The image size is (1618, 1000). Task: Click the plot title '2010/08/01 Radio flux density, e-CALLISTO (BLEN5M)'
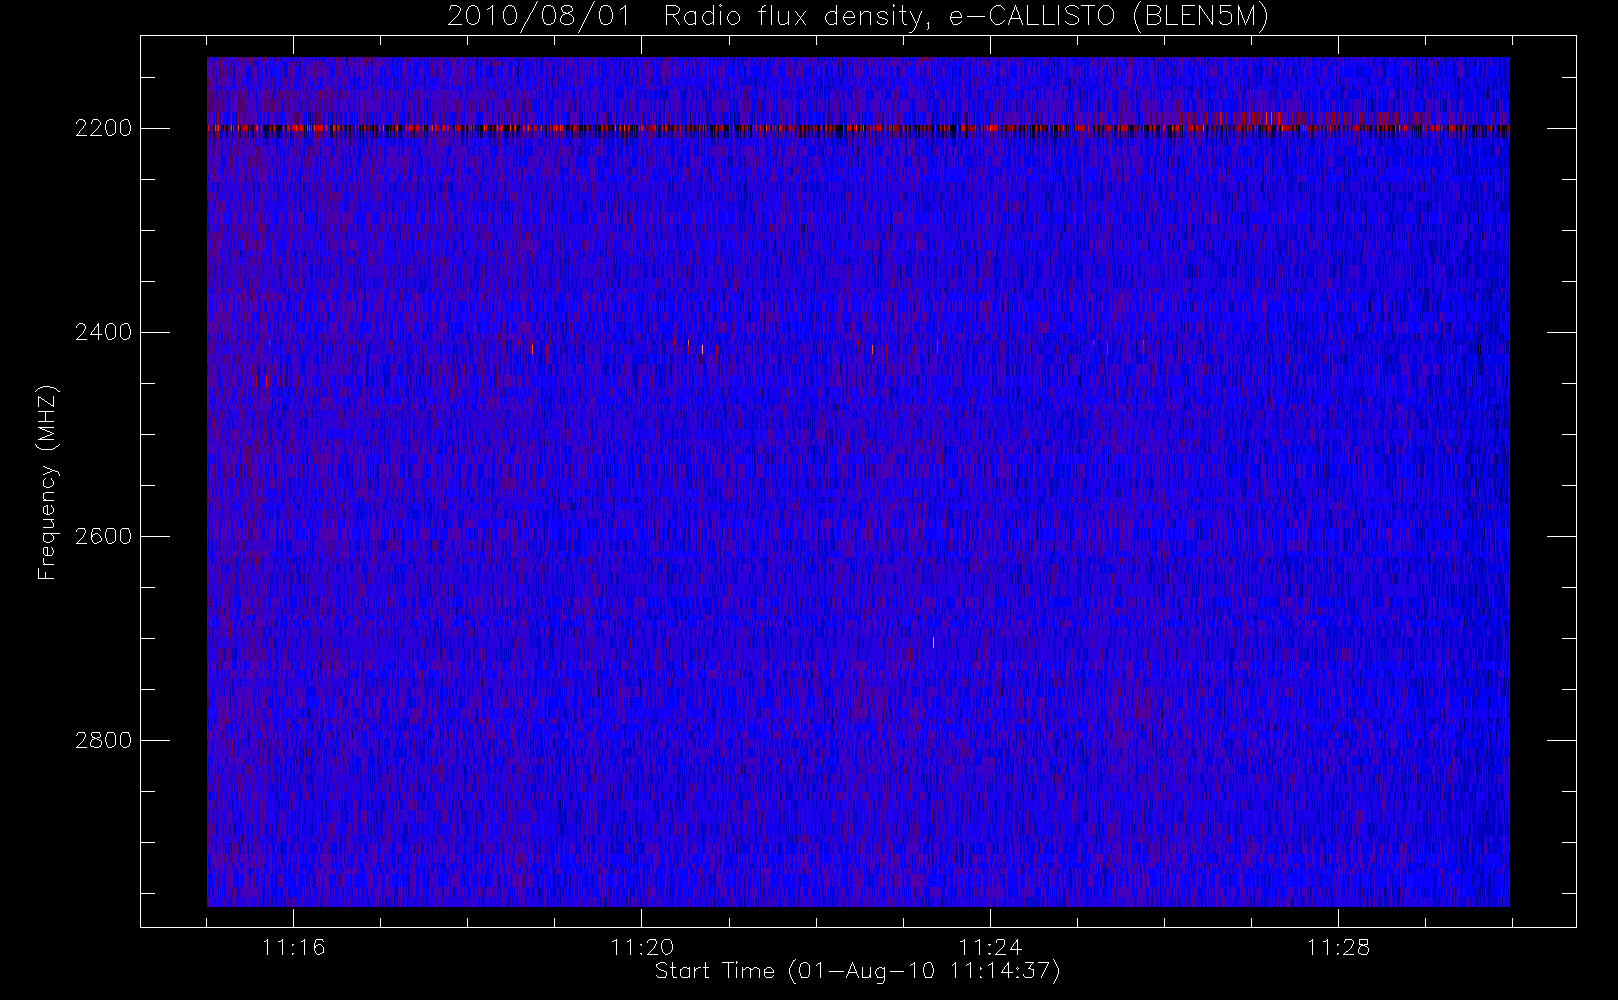tap(858, 17)
